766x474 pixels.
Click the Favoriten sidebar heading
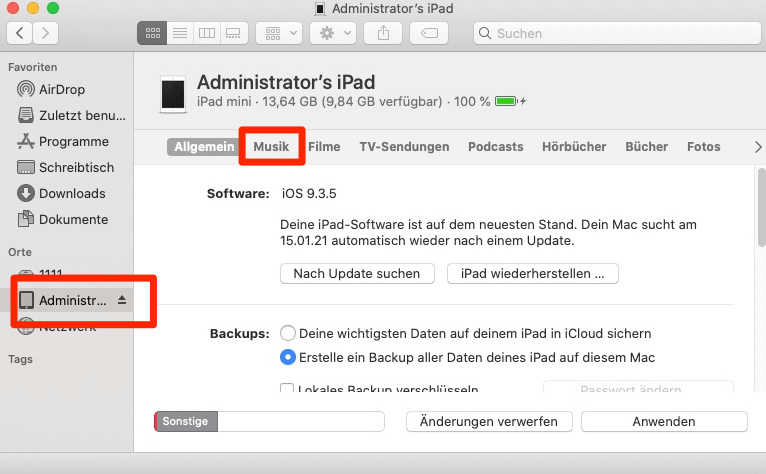(x=32, y=67)
